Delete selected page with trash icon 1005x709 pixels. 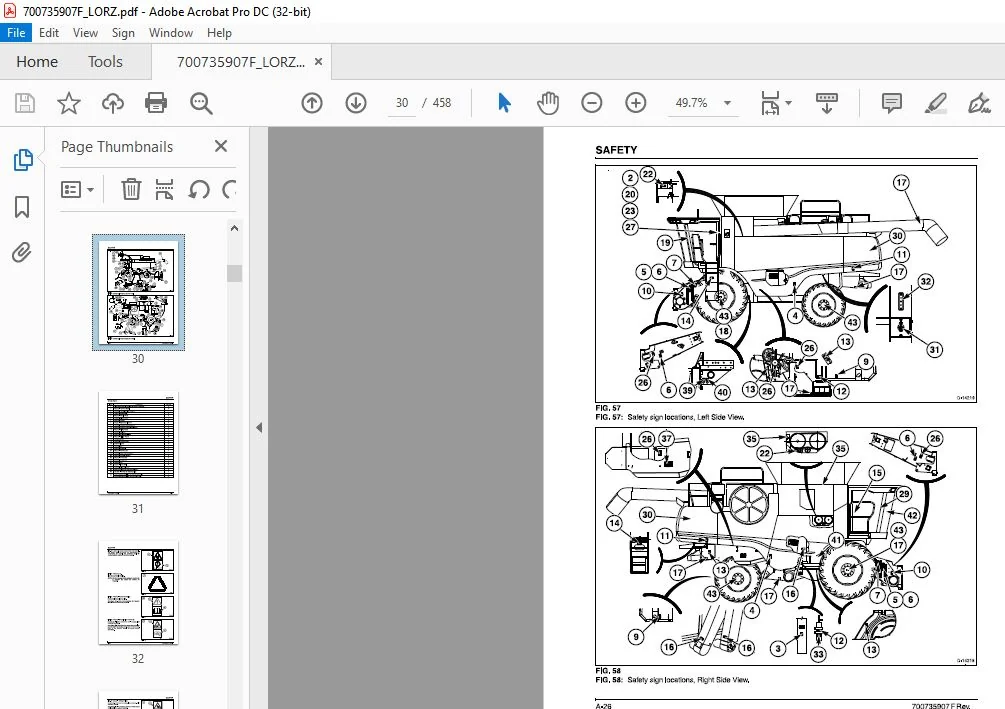[131, 190]
